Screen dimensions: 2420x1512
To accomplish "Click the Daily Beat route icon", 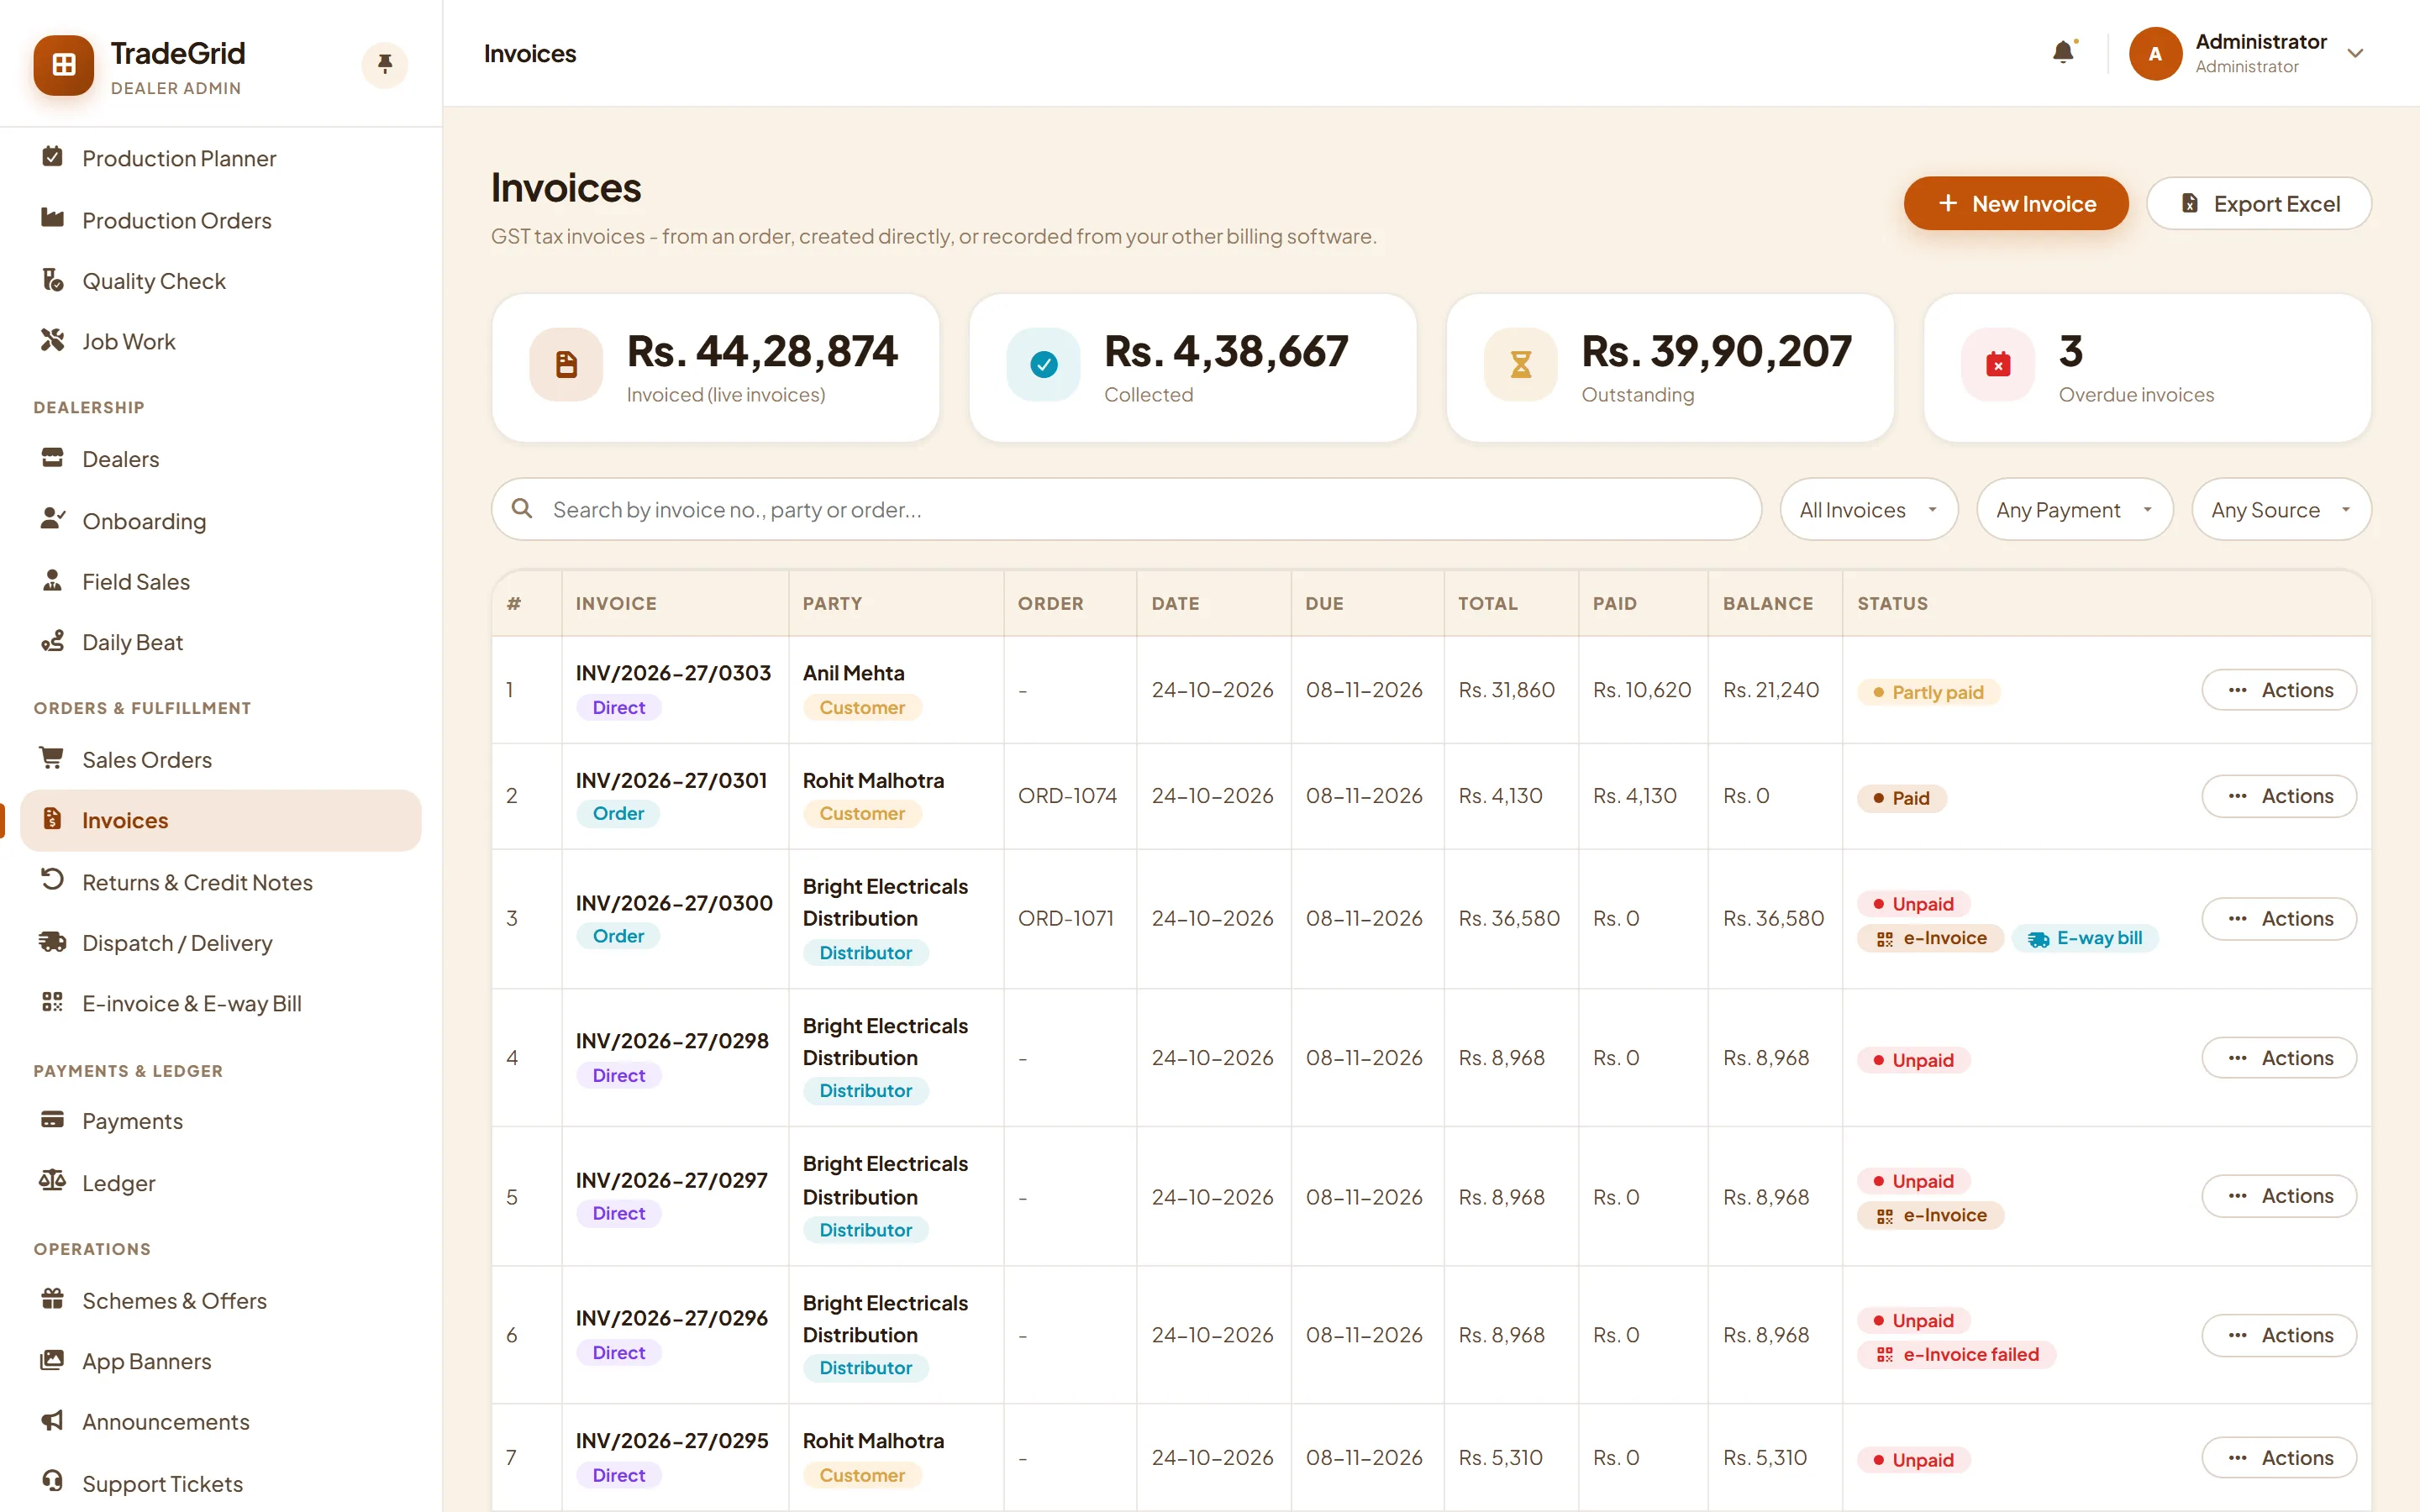I will point(53,641).
